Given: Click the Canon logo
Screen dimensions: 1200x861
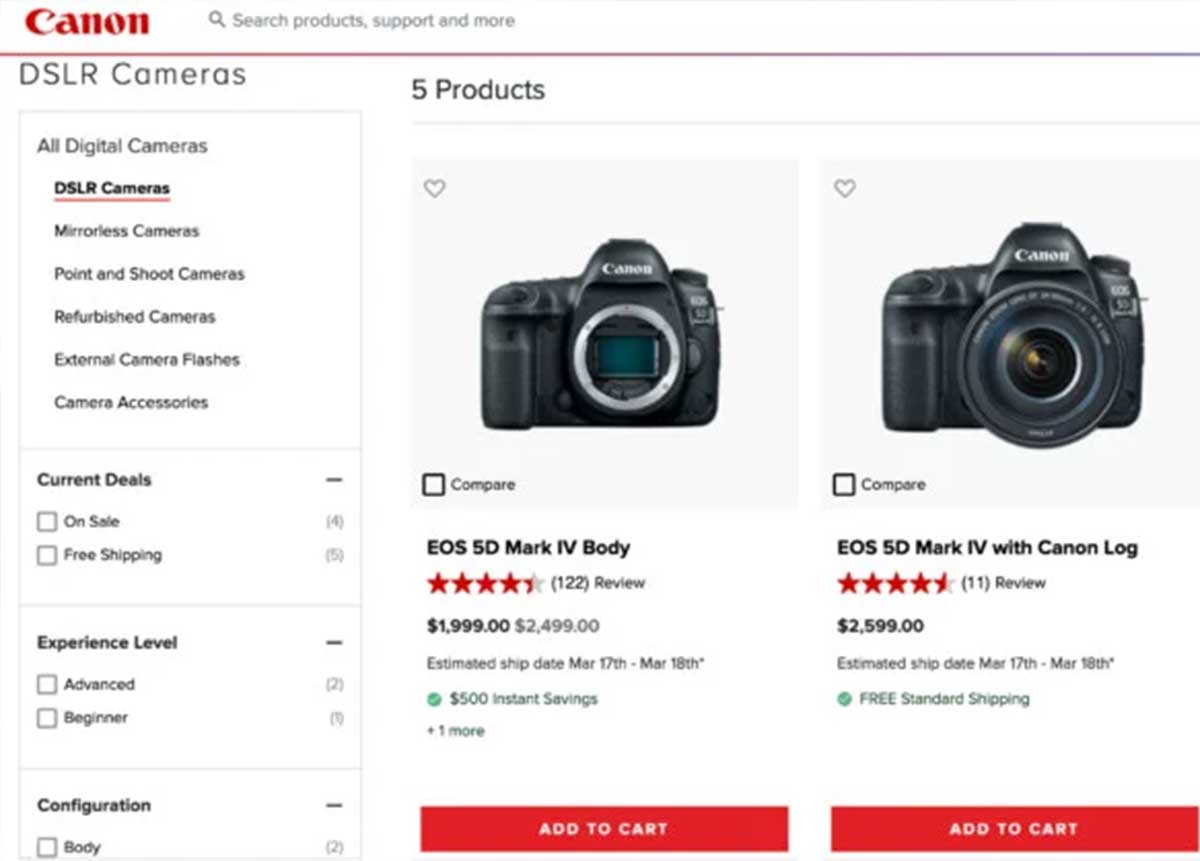Looking at the screenshot, I should pos(87,22).
